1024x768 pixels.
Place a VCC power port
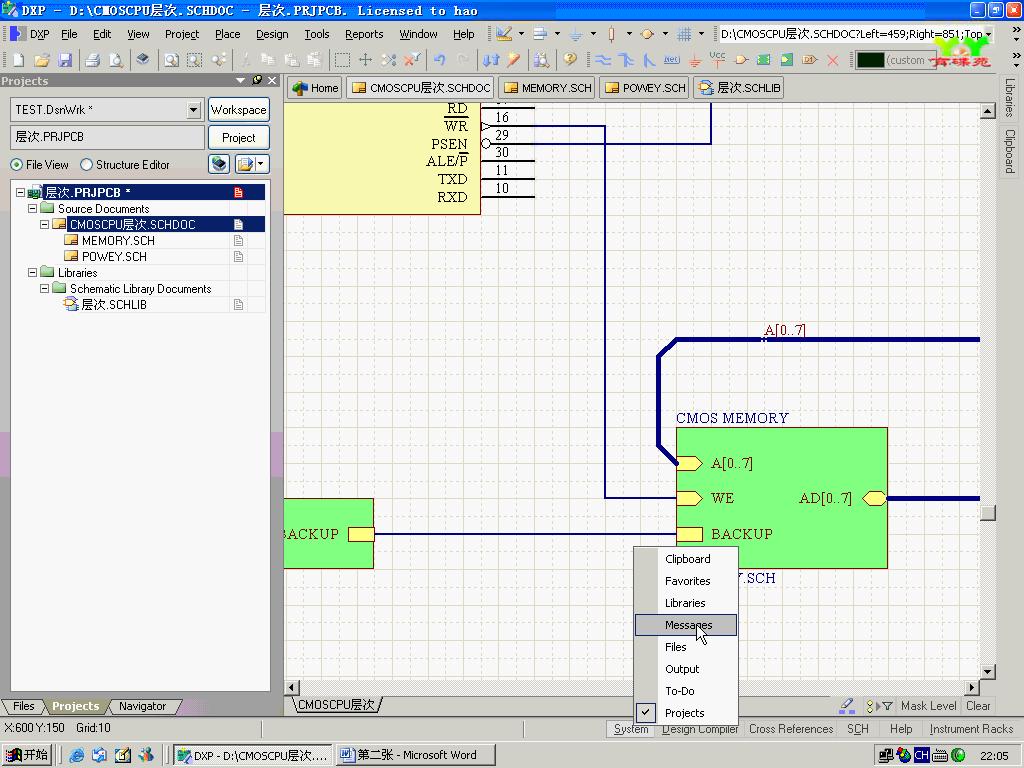click(717, 60)
